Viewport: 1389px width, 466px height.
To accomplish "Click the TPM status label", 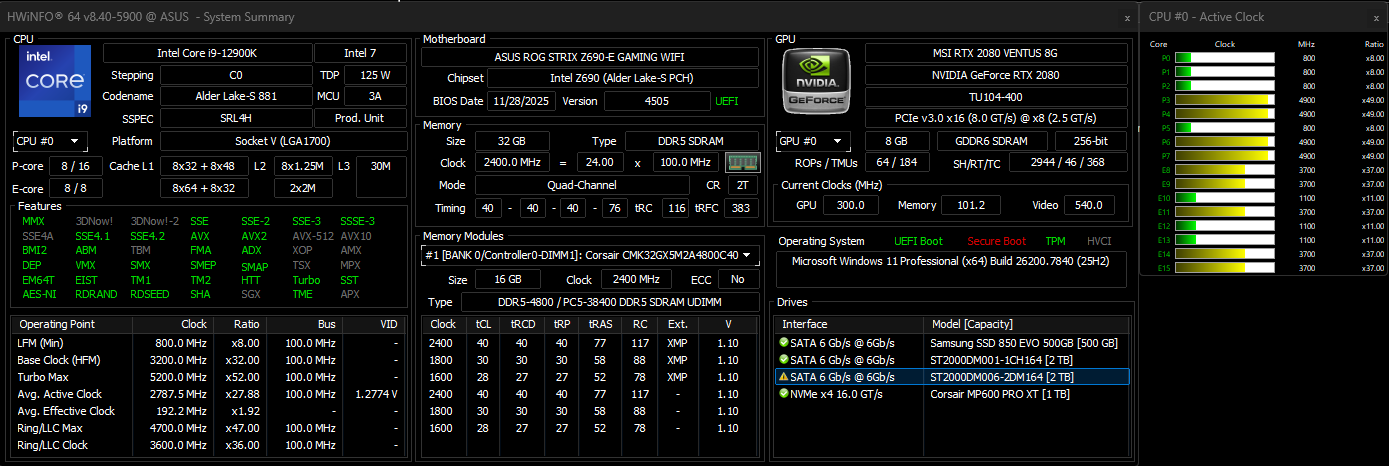I will click(x=1055, y=241).
